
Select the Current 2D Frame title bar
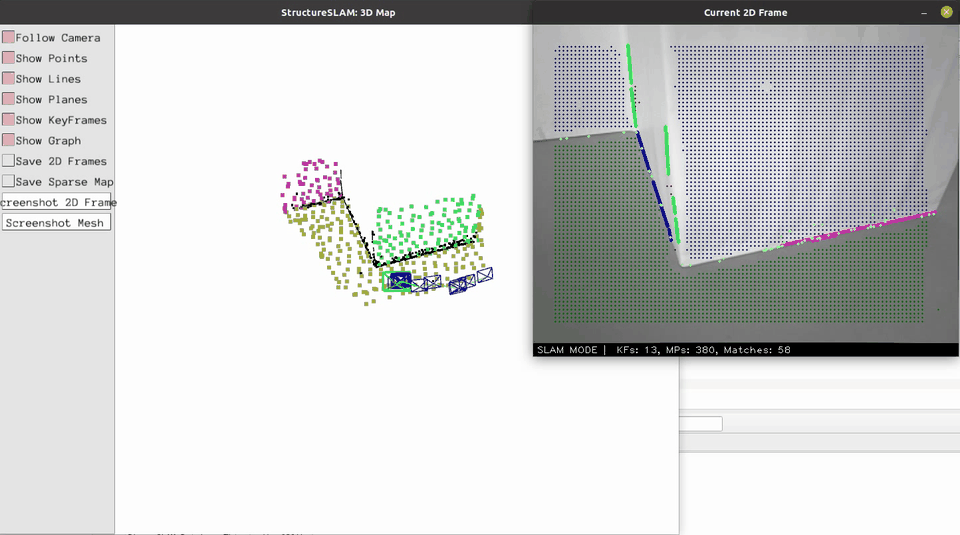click(745, 12)
